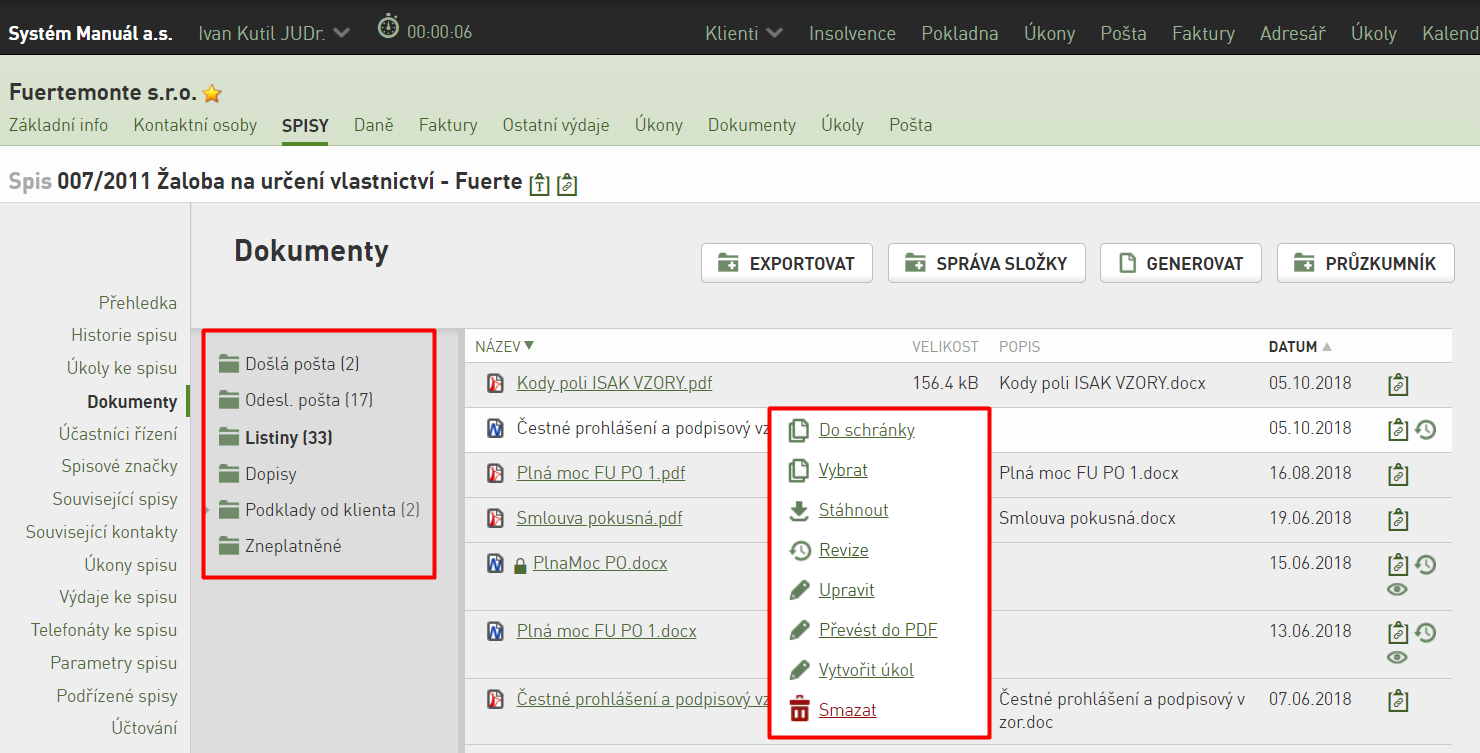The width and height of the screenshot is (1480, 753).
Task: Click the stopwatch timer icon in header
Action: [388, 27]
